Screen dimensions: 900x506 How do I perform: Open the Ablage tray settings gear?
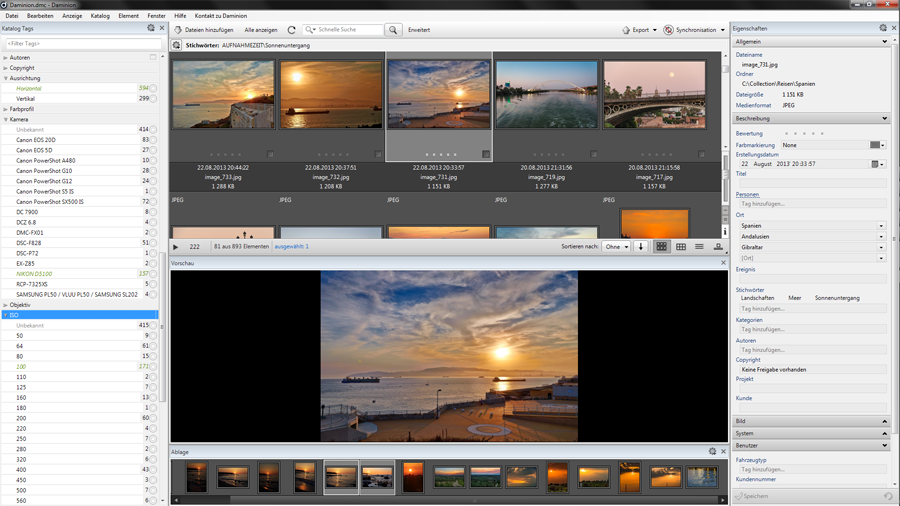pos(712,451)
